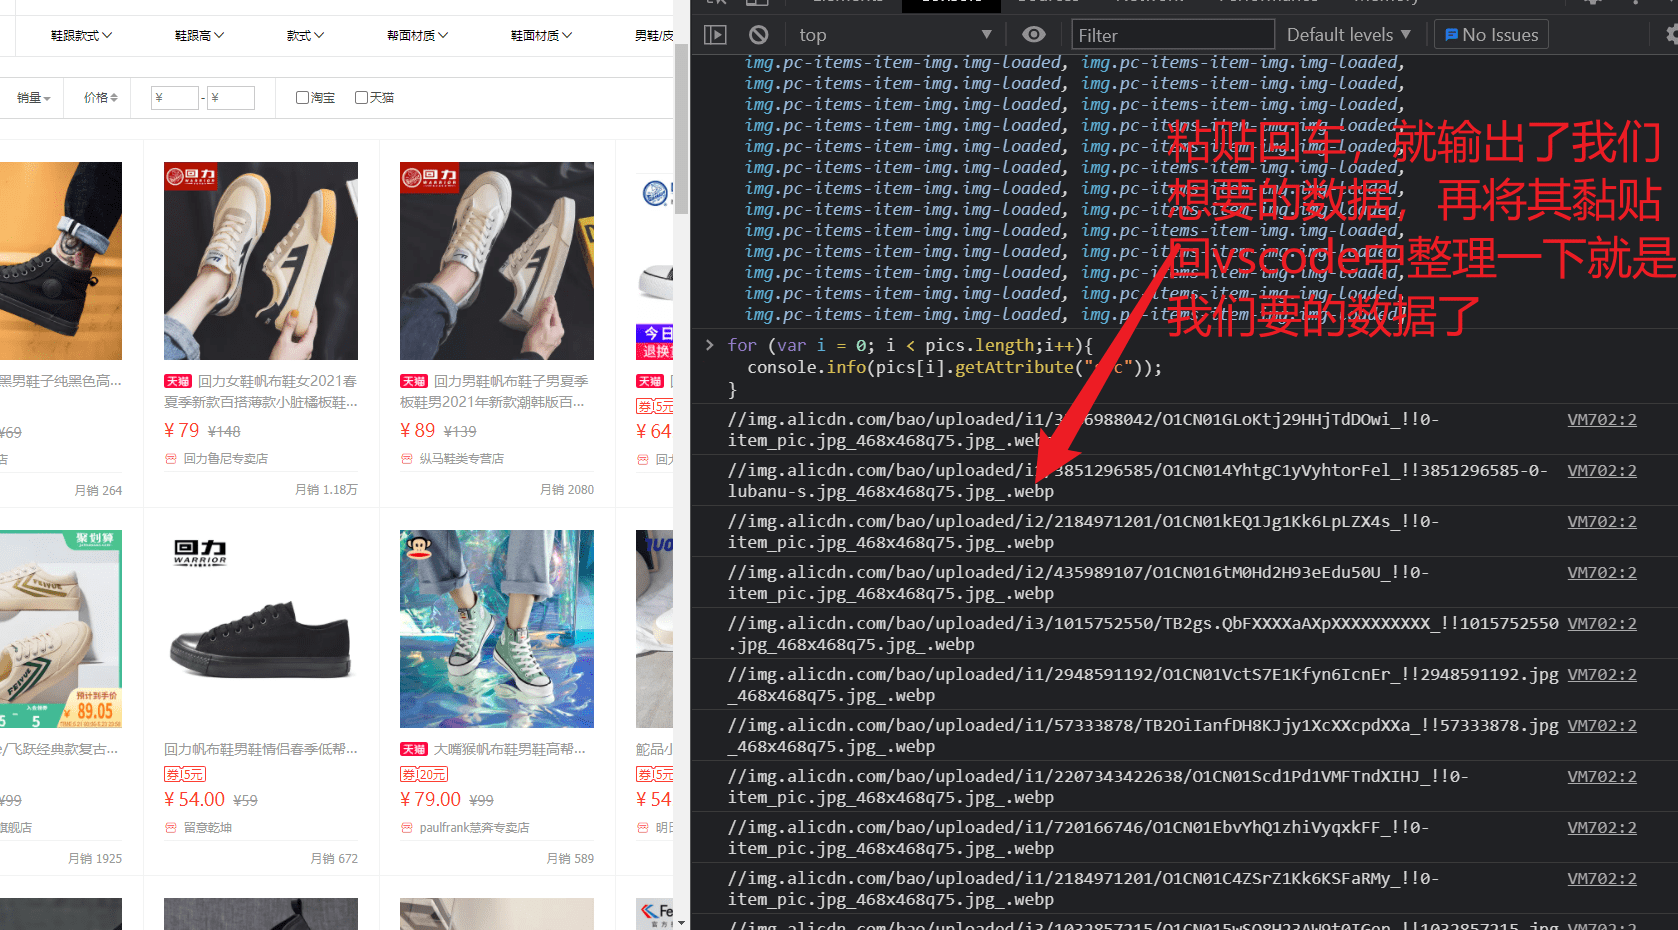Open the 飞跃 beige sneaker thumbnail priced 89.05
Screen dimensions: 1678x930
click(x=60, y=629)
